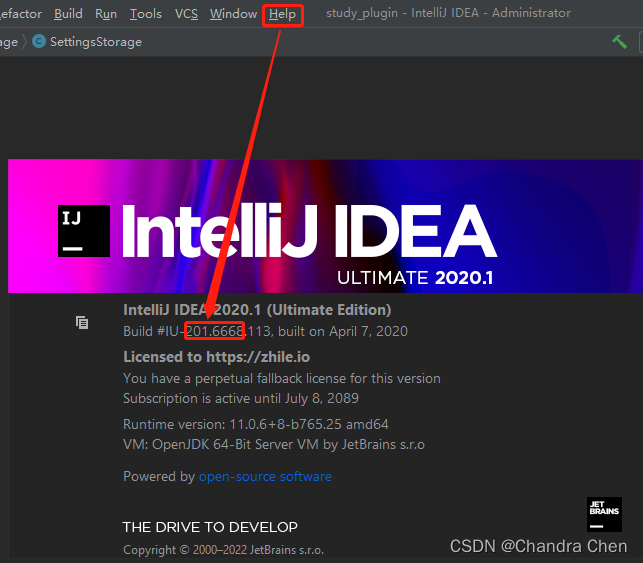Click the green hammer Build Project icon
The width and height of the screenshot is (643, 563).
tap(619, 41)
